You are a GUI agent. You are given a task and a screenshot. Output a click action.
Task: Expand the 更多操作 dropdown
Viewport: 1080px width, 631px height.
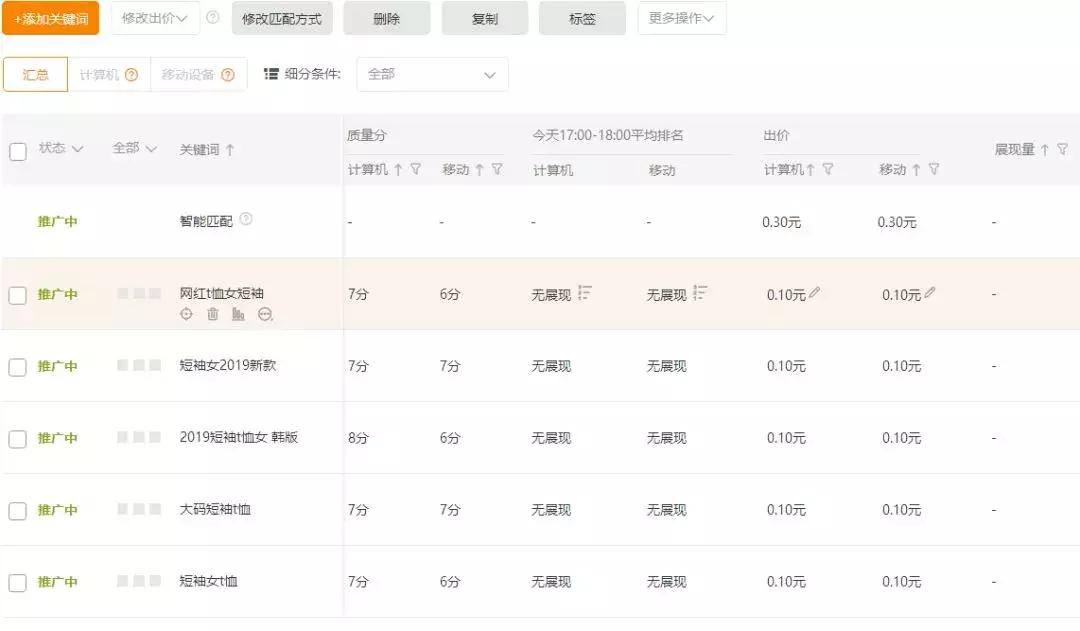click(681, 17)
